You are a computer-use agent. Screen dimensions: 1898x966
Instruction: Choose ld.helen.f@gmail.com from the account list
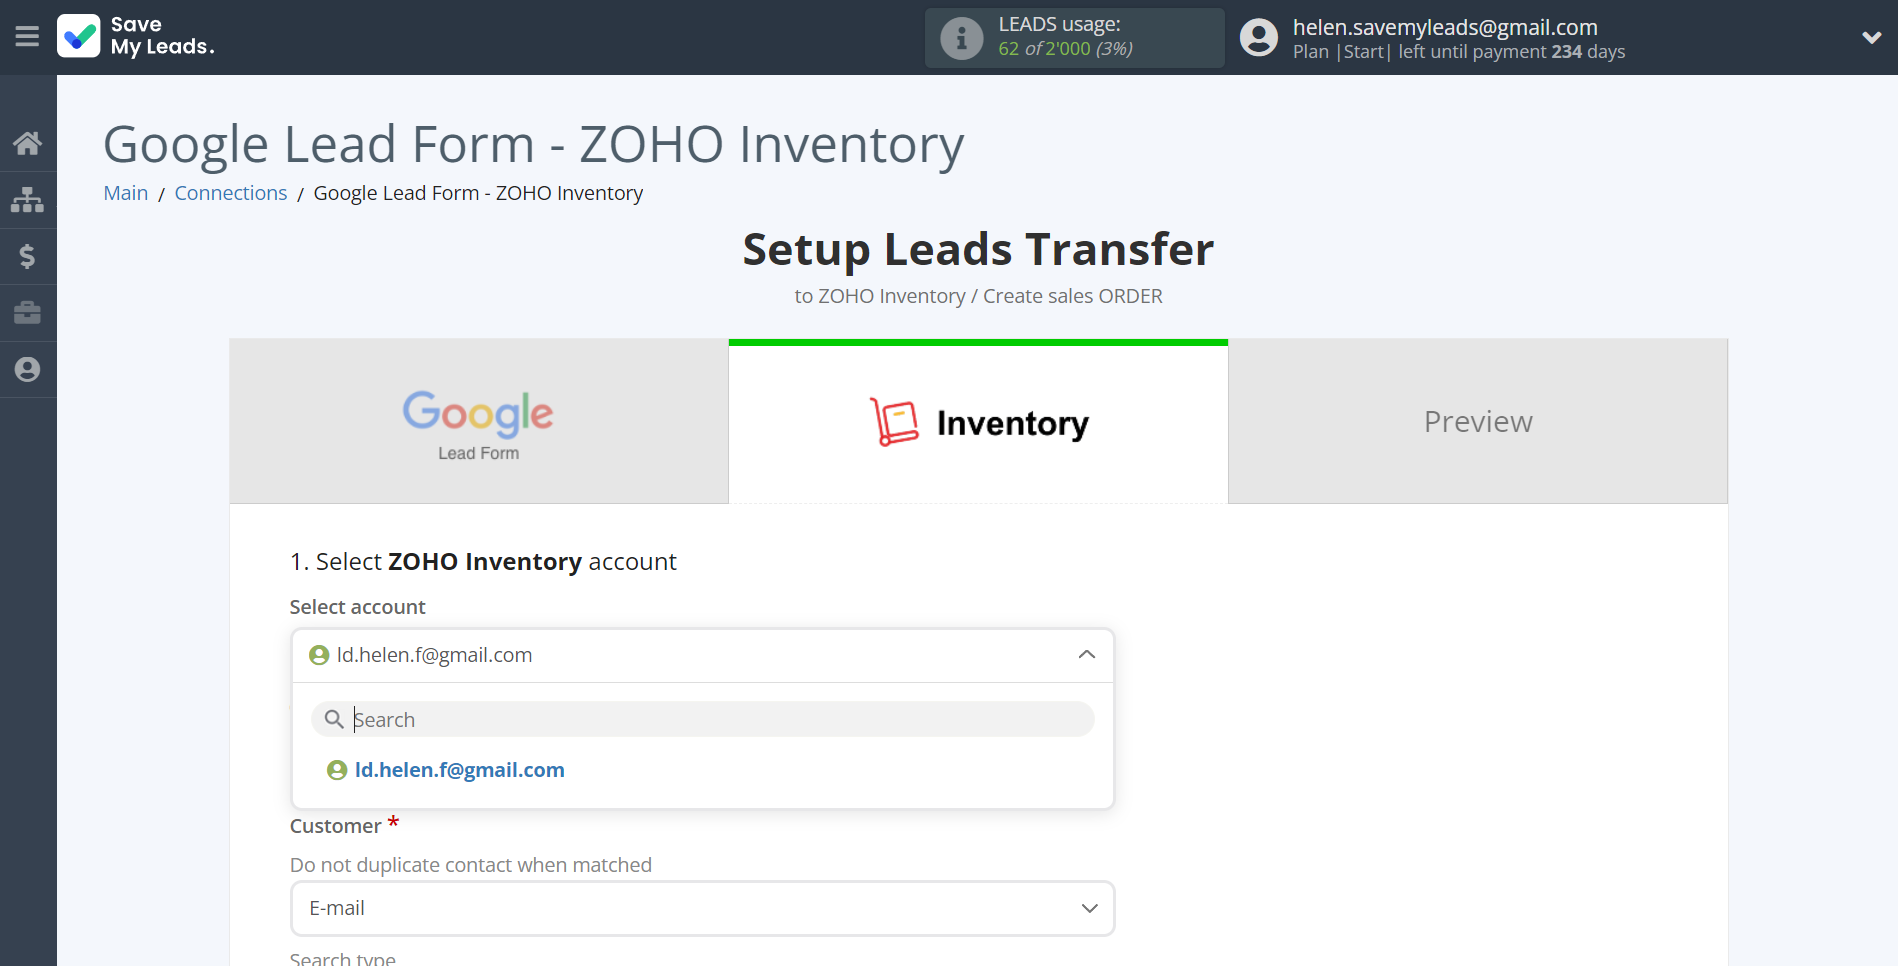[x=459, y=770]
